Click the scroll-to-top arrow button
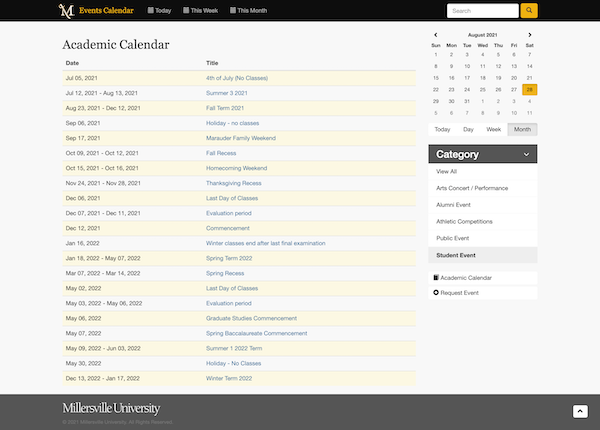Screen dimensions: 600x430 (580, 411)
